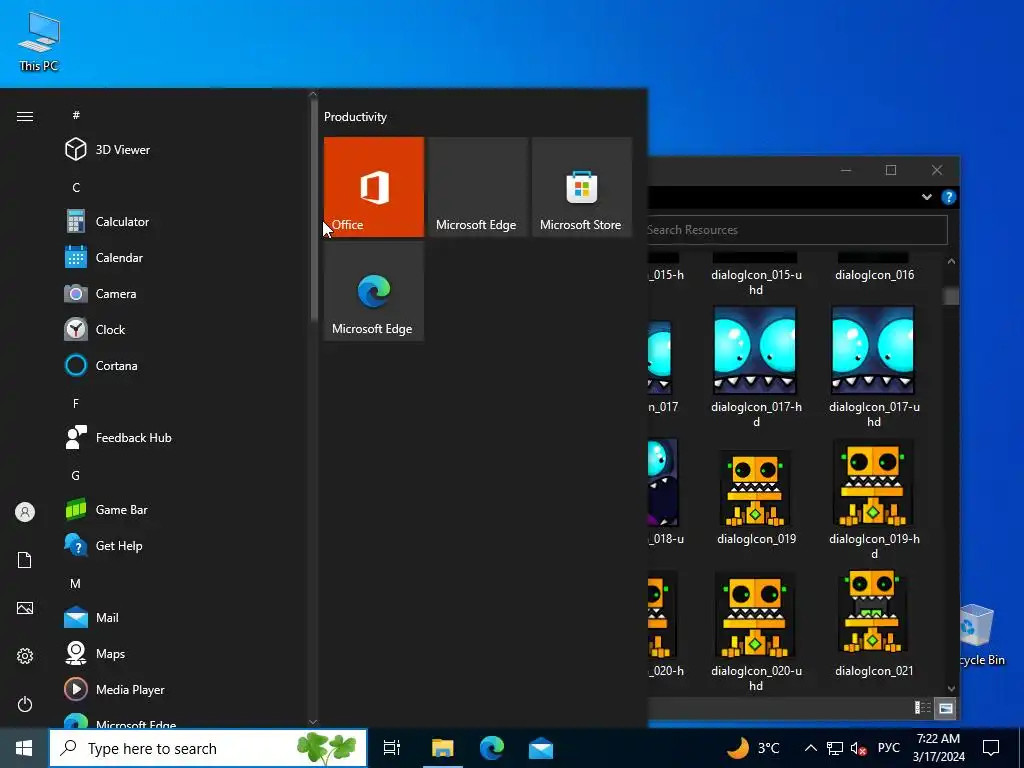Click the Start app list scrollbar thumb

313,209
